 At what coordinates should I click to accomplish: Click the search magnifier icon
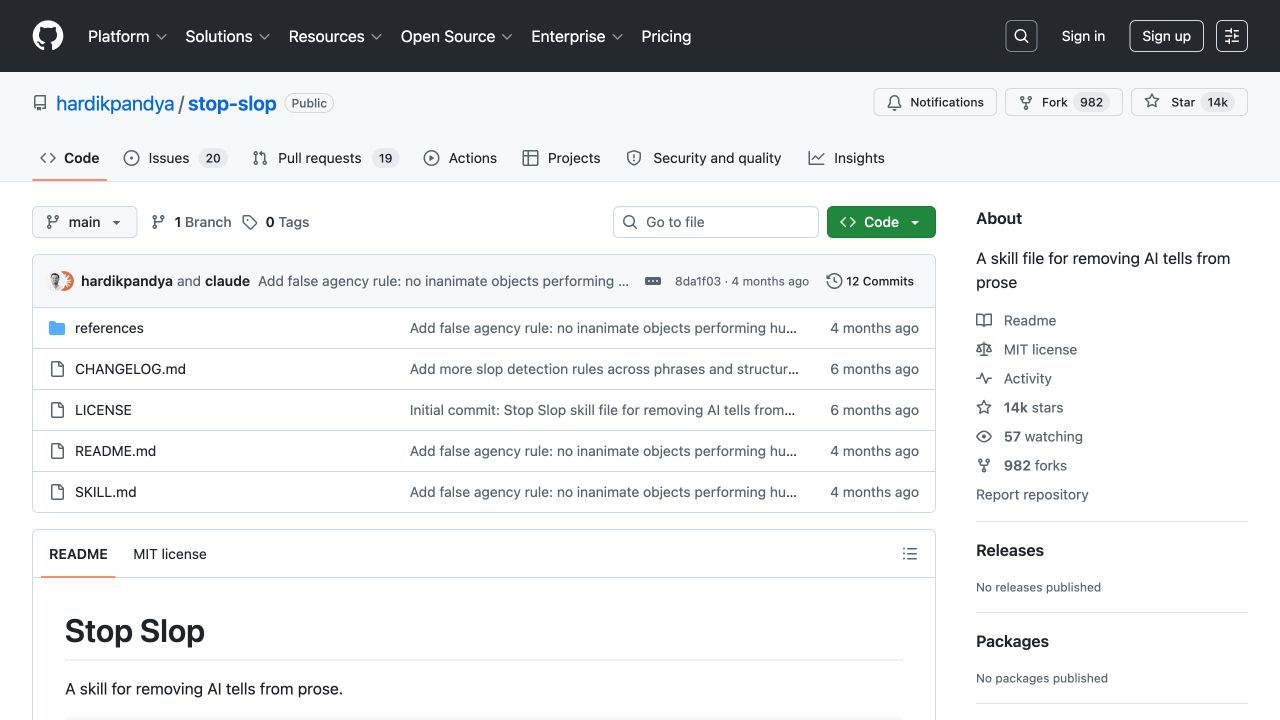point(1021,36)
